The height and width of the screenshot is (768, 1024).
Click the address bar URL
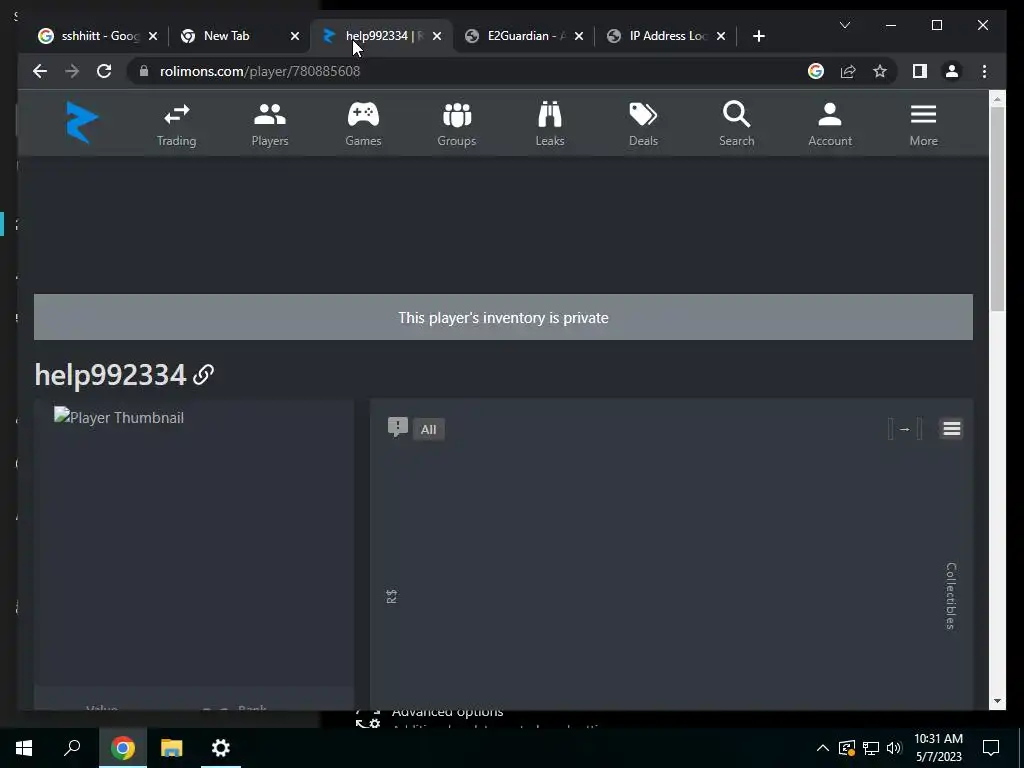260,71
